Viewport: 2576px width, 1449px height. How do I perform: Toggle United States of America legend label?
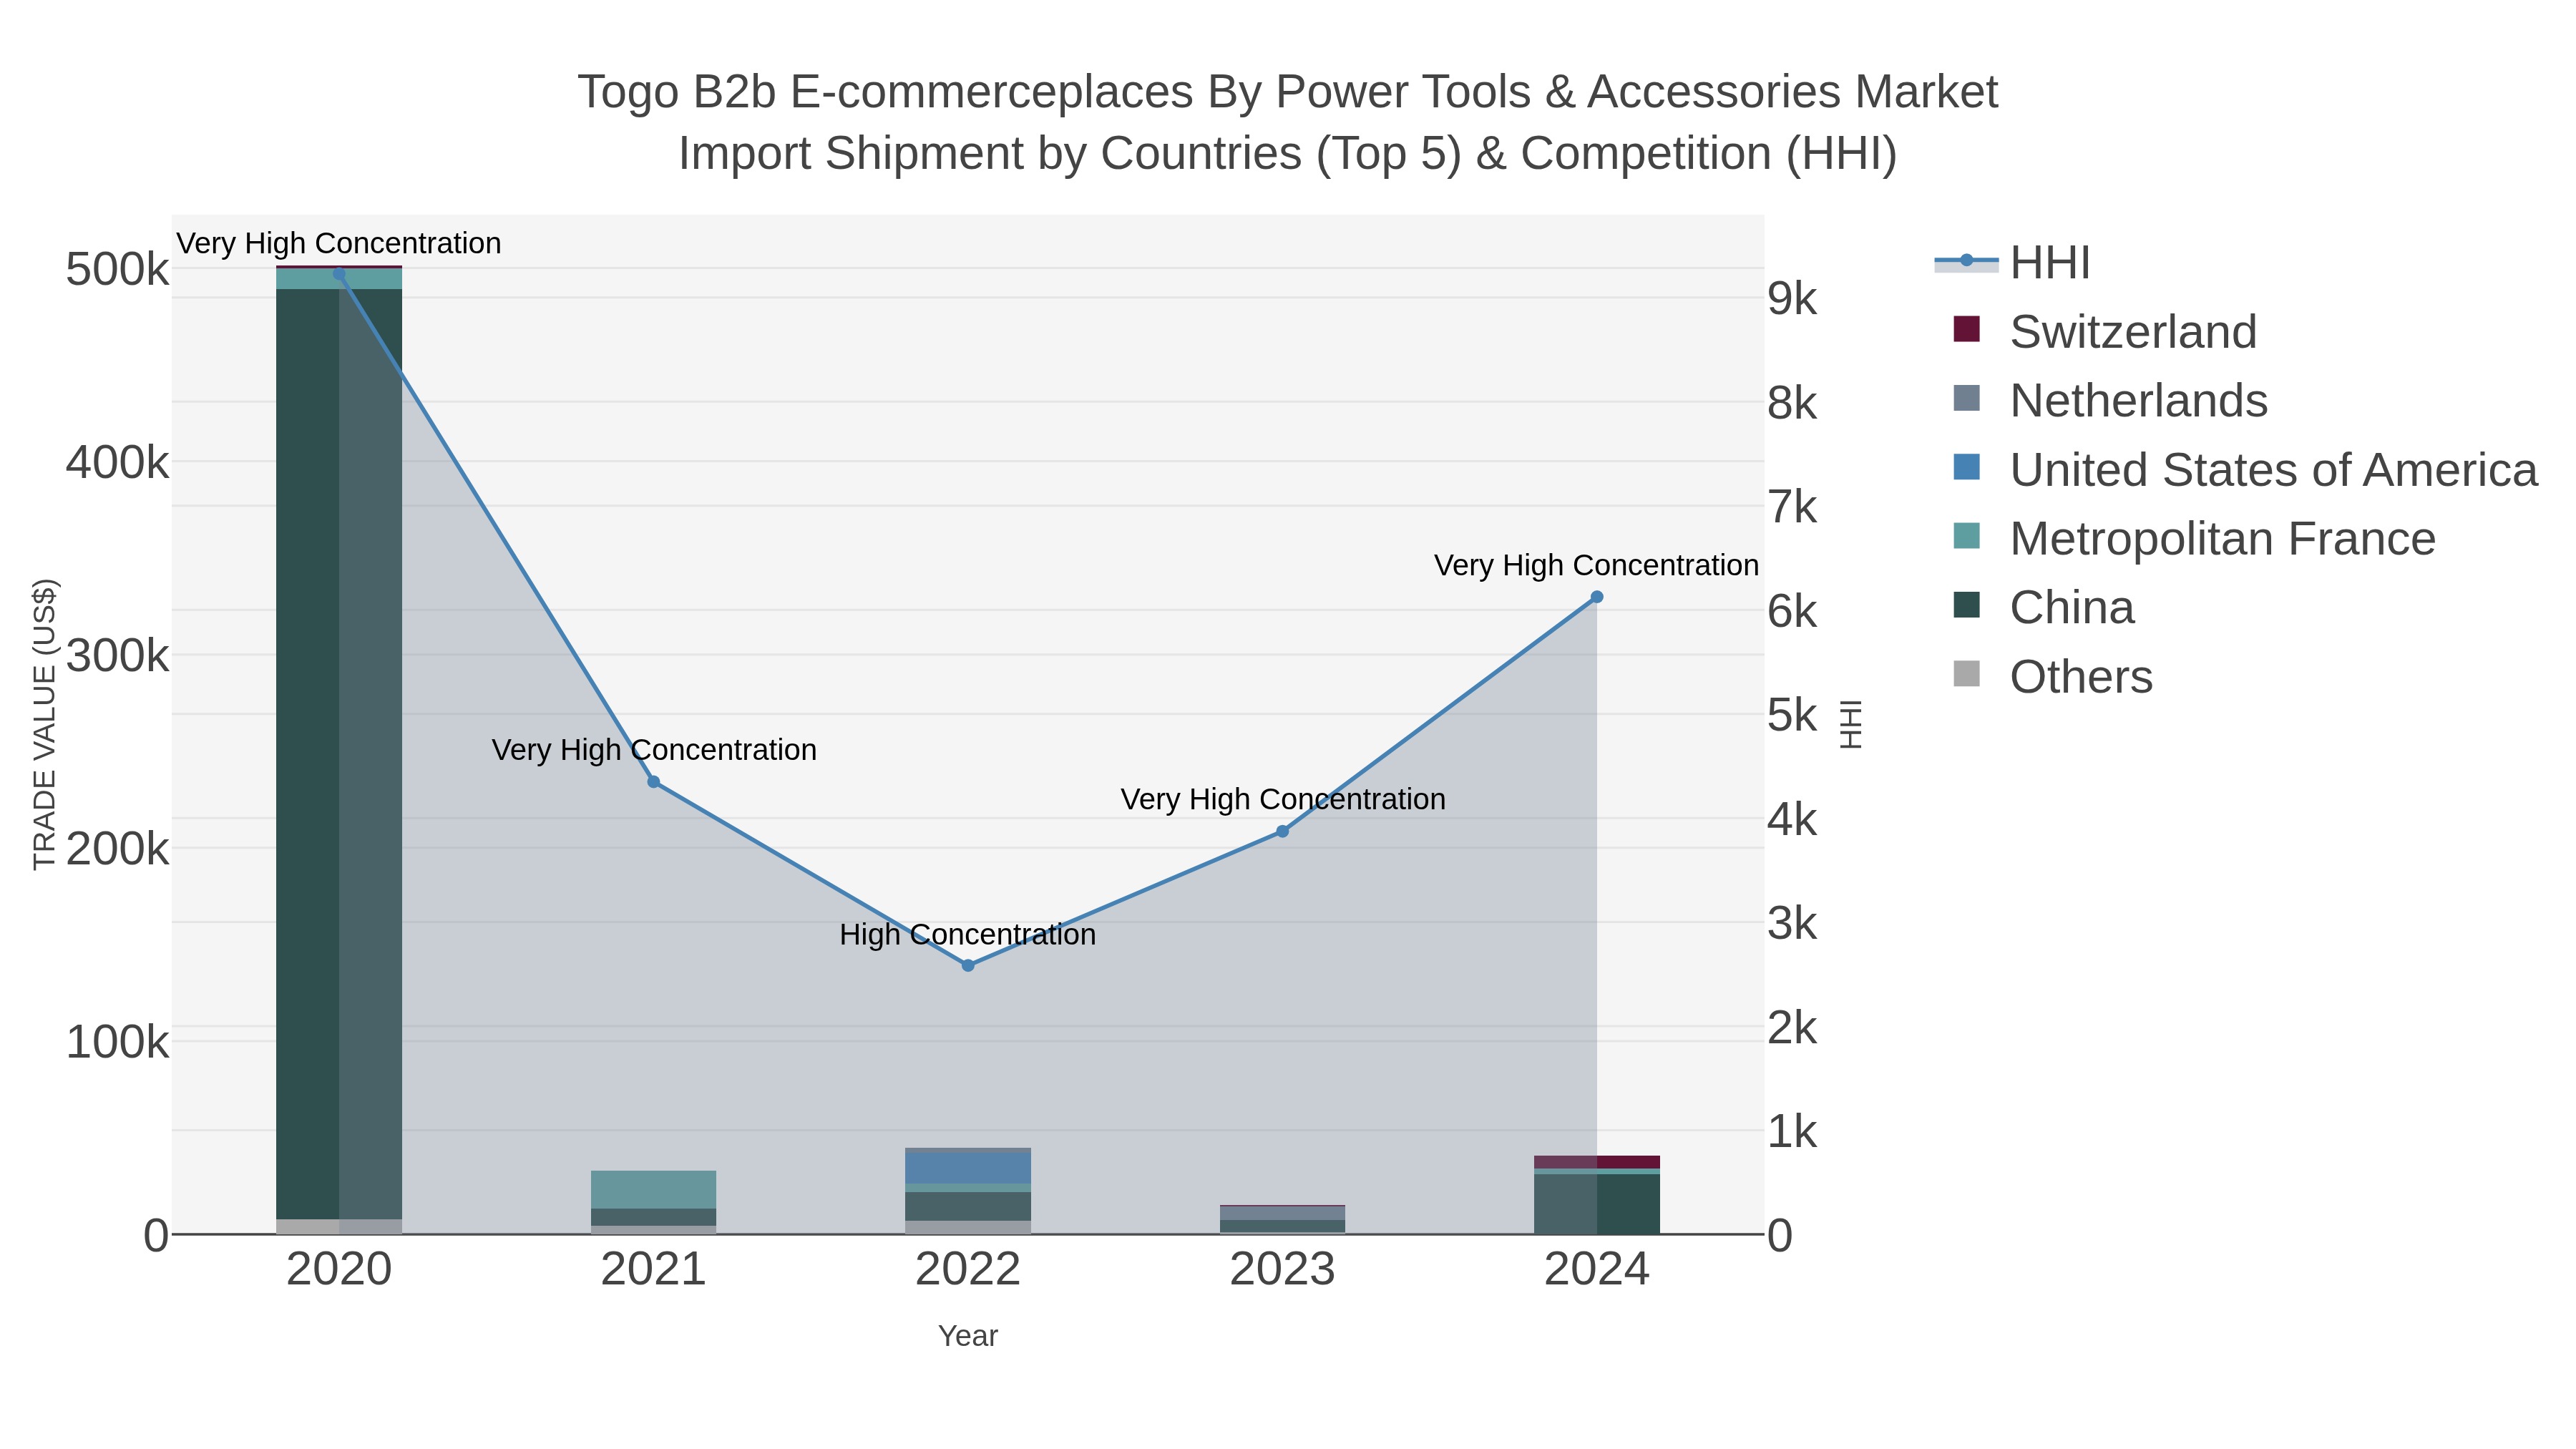[x=2273, y=469]
